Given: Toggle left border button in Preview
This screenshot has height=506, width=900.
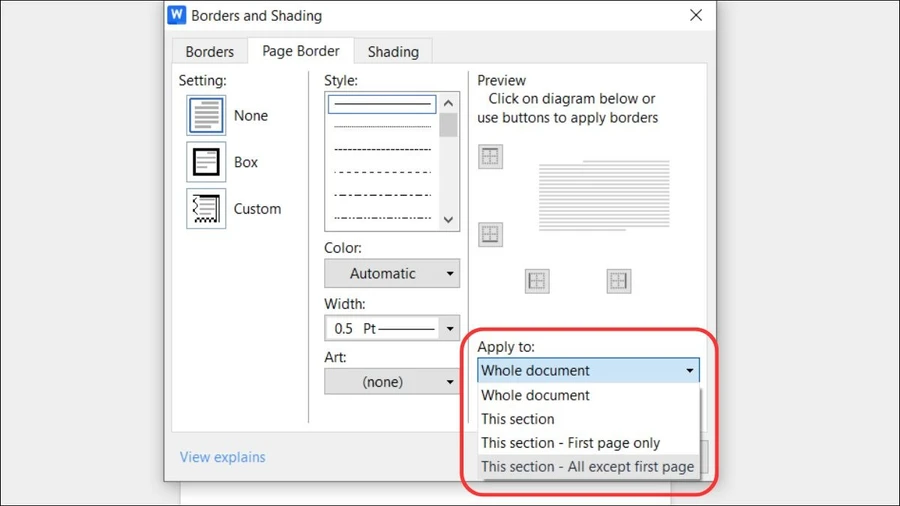Looking at the screenshot, I should click(537, 281).
